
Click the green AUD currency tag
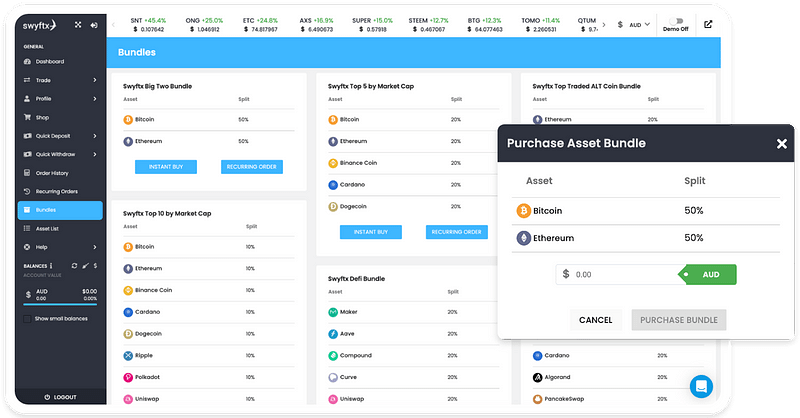[x=707, y=275]
